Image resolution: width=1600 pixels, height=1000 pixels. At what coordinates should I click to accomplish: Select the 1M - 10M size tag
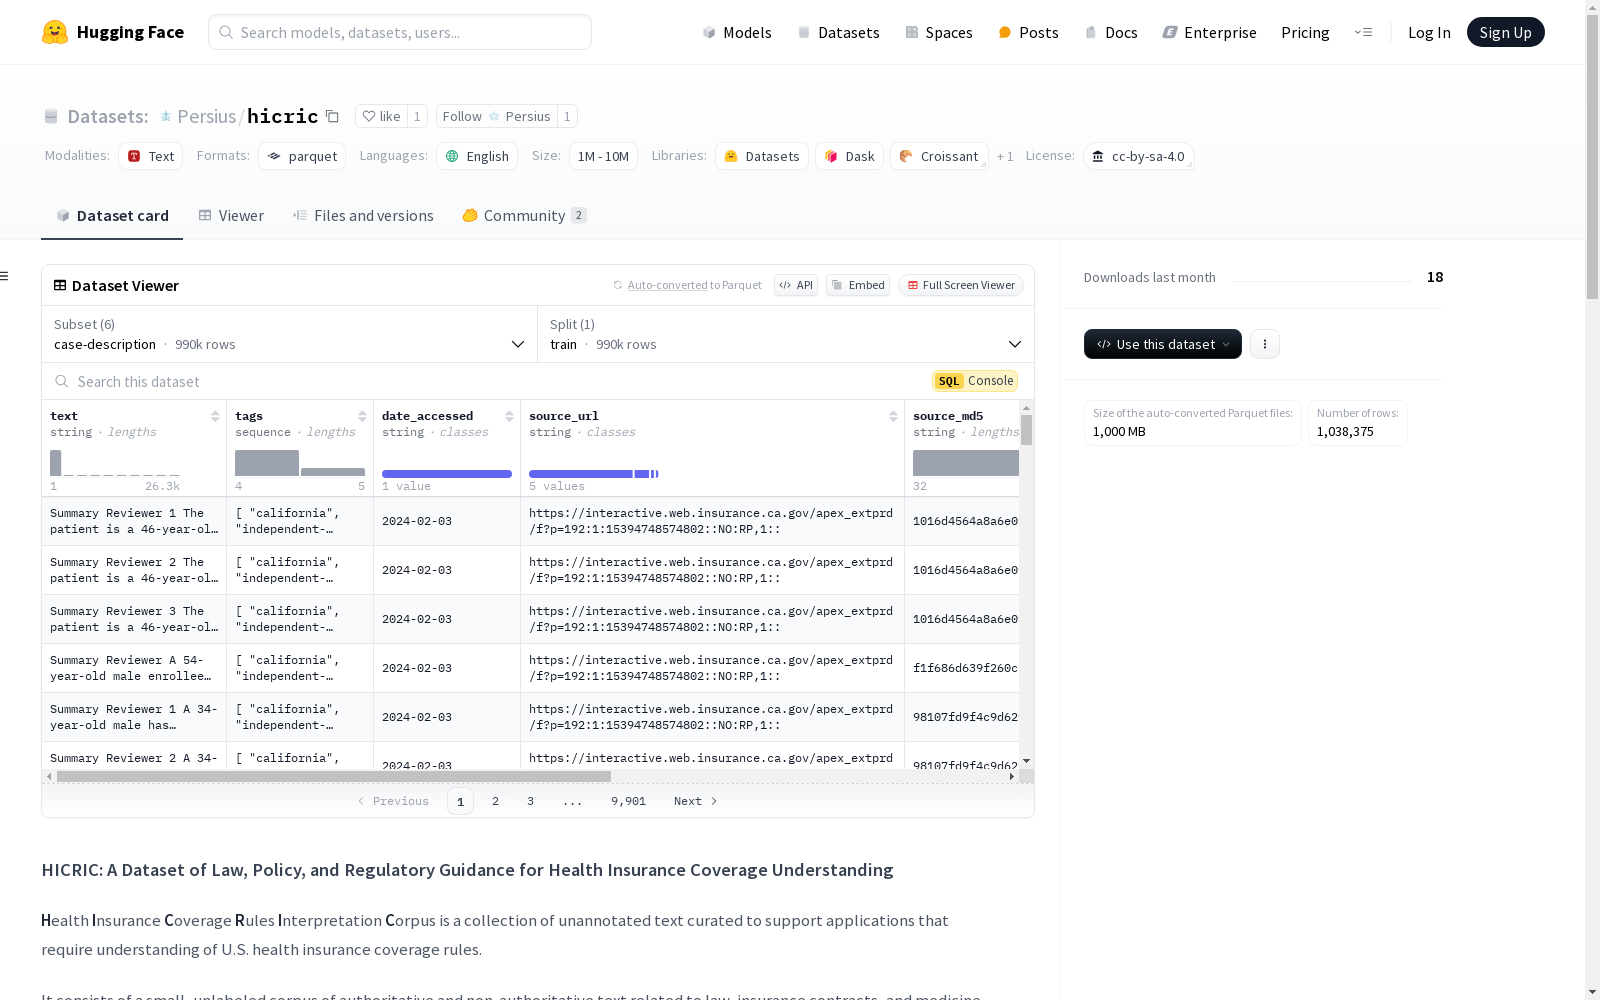click(603, 156)
